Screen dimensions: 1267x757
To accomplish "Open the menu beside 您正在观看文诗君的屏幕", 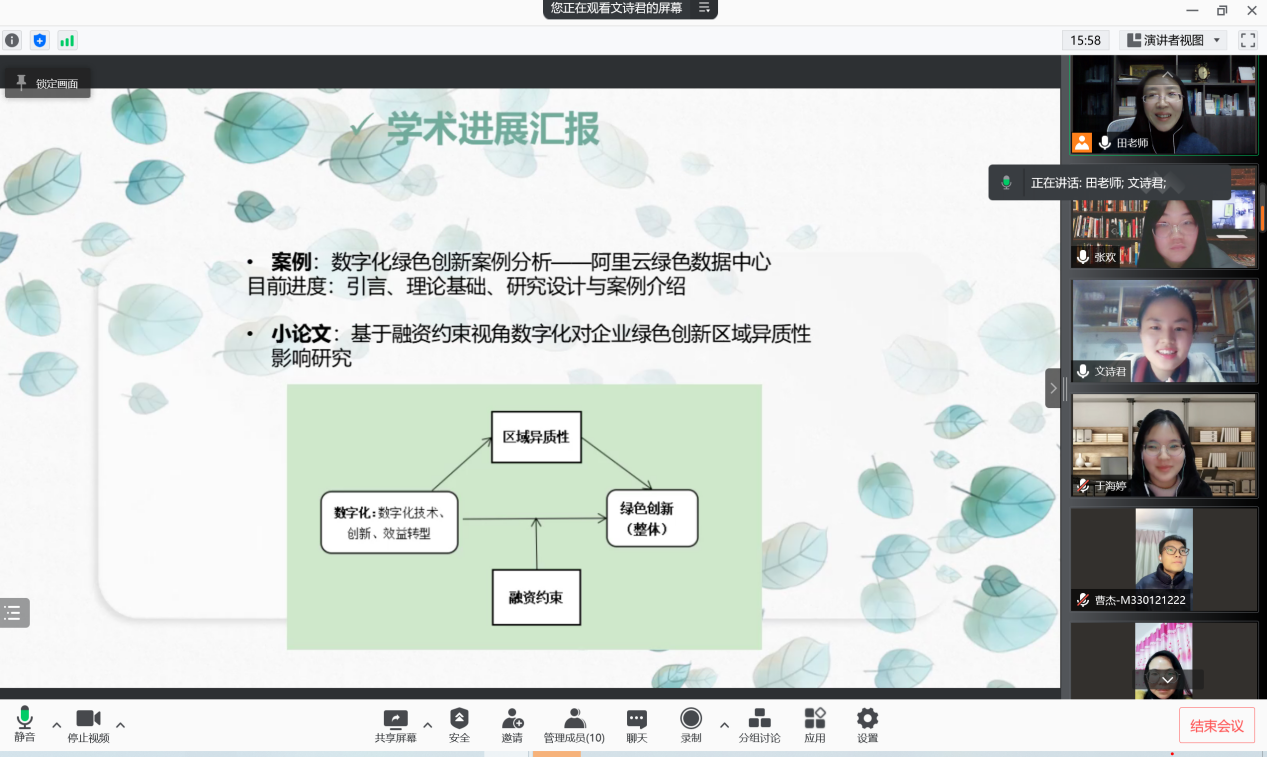I will click(x=704, y=8).
